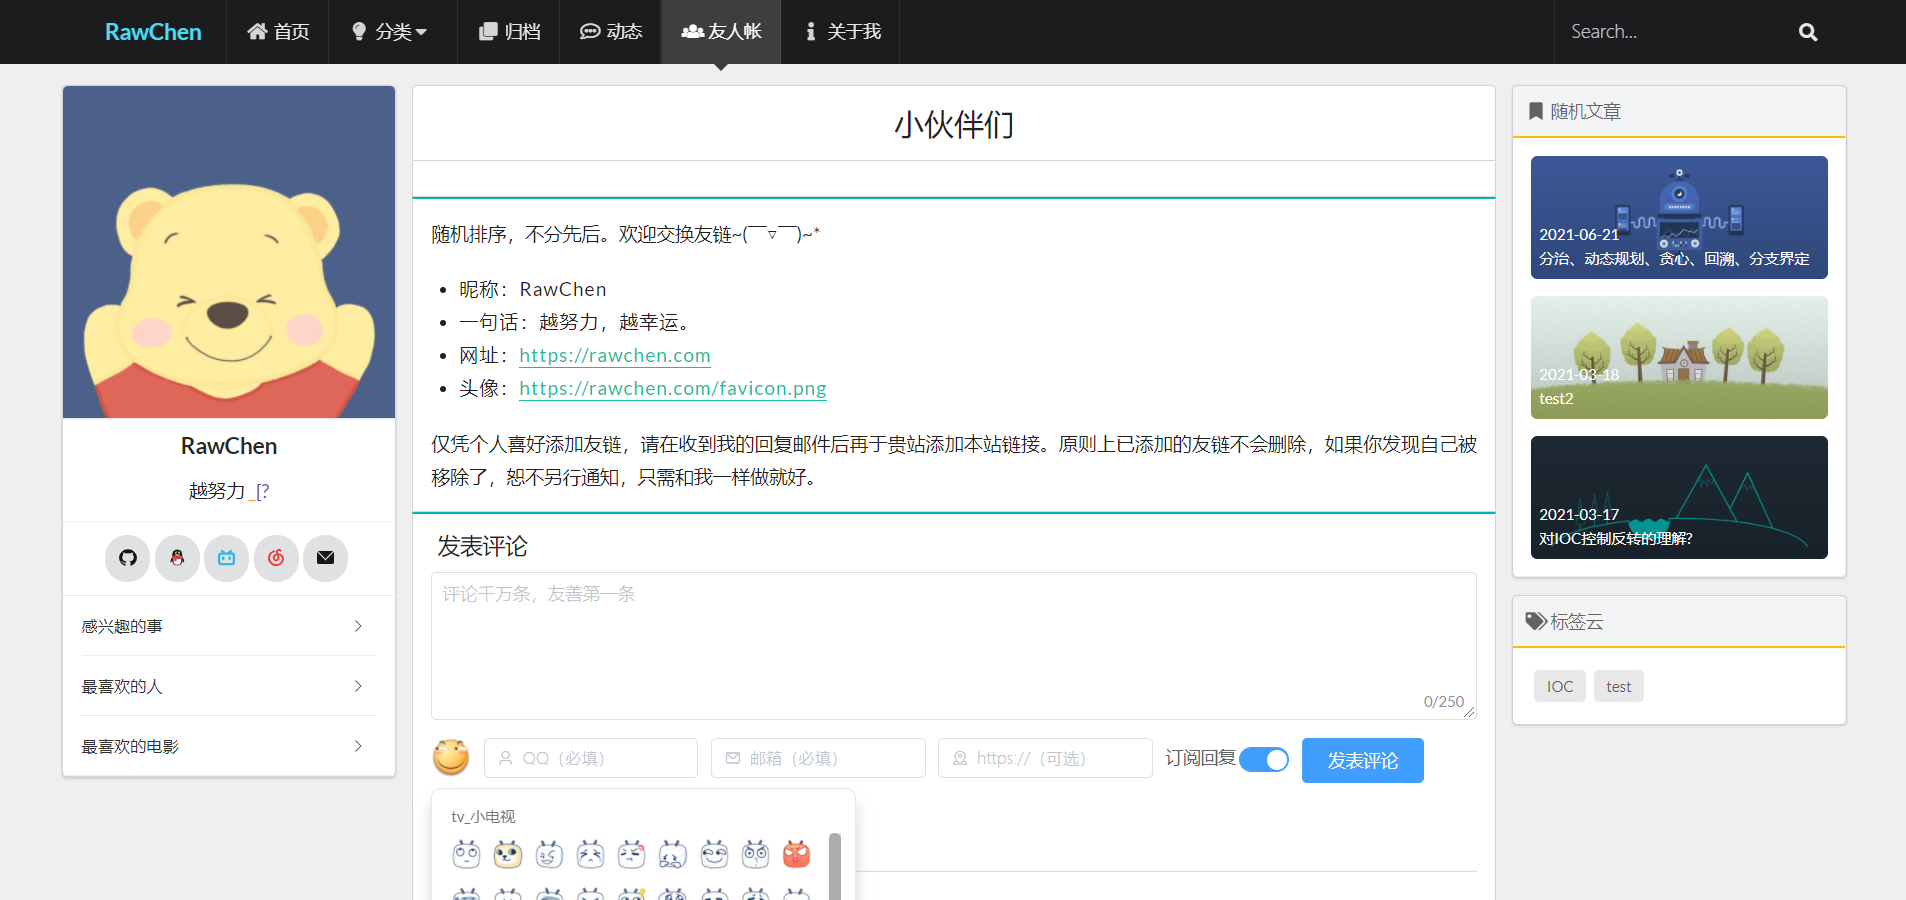Click the tags icon beside 标签云
Image resolution: width=1906 pixels, height=900 pixels.
click(1536, 621)
